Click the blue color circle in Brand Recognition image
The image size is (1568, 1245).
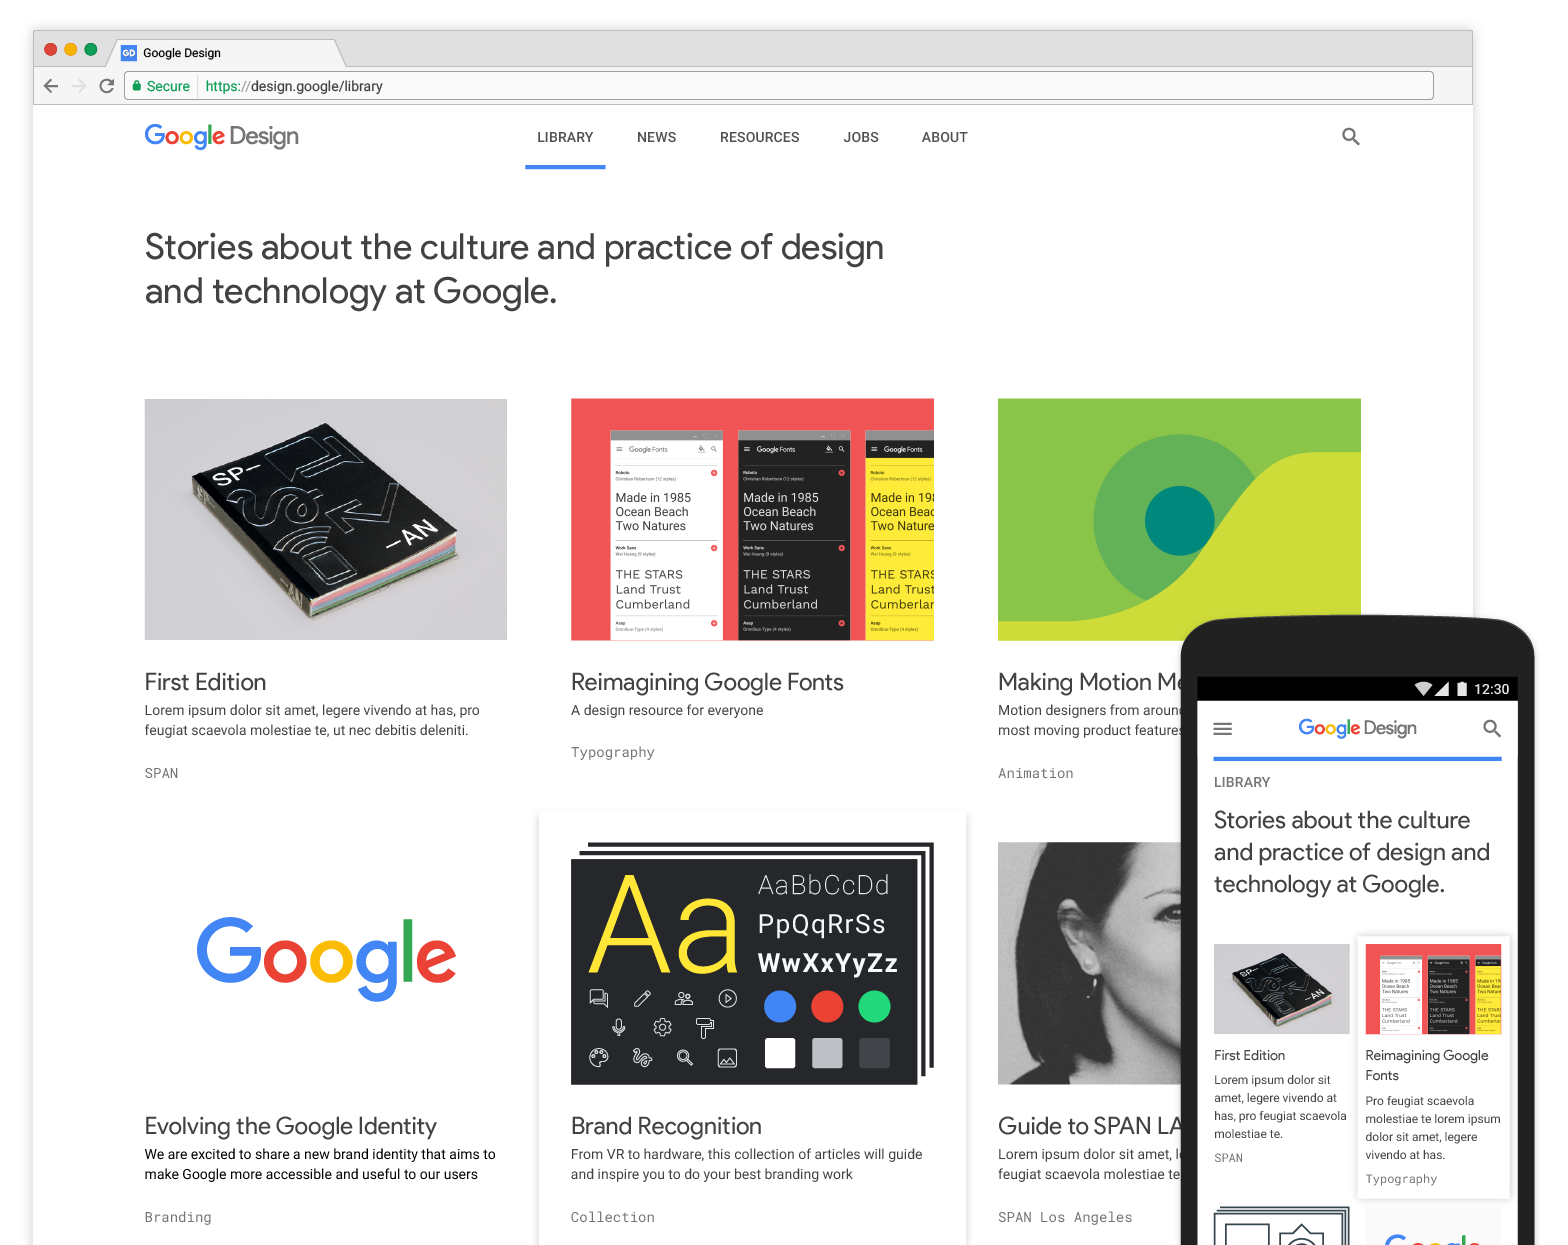pyautogui.click(x=779, y=1006)
